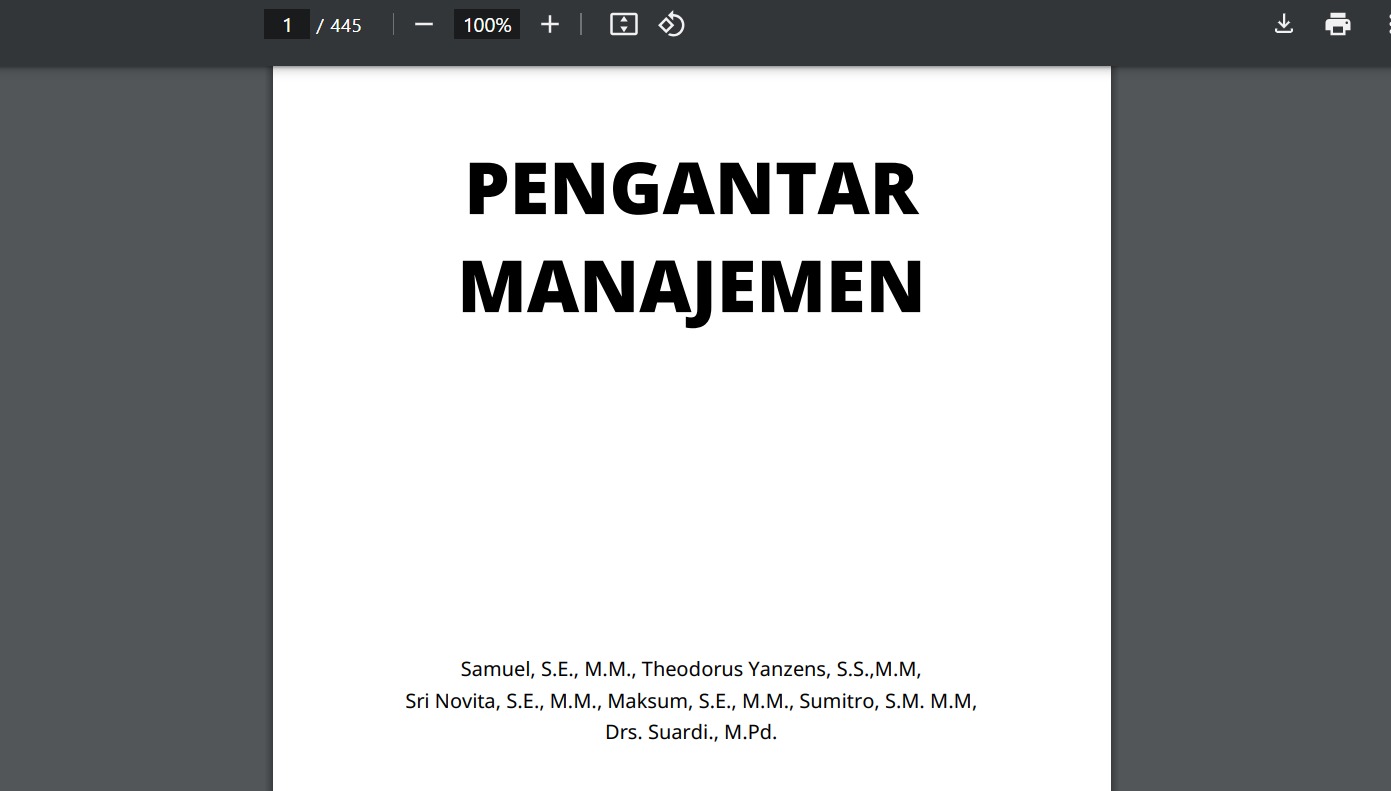Click the current page number field
1391x791 pixels.
tap(287, 25)
